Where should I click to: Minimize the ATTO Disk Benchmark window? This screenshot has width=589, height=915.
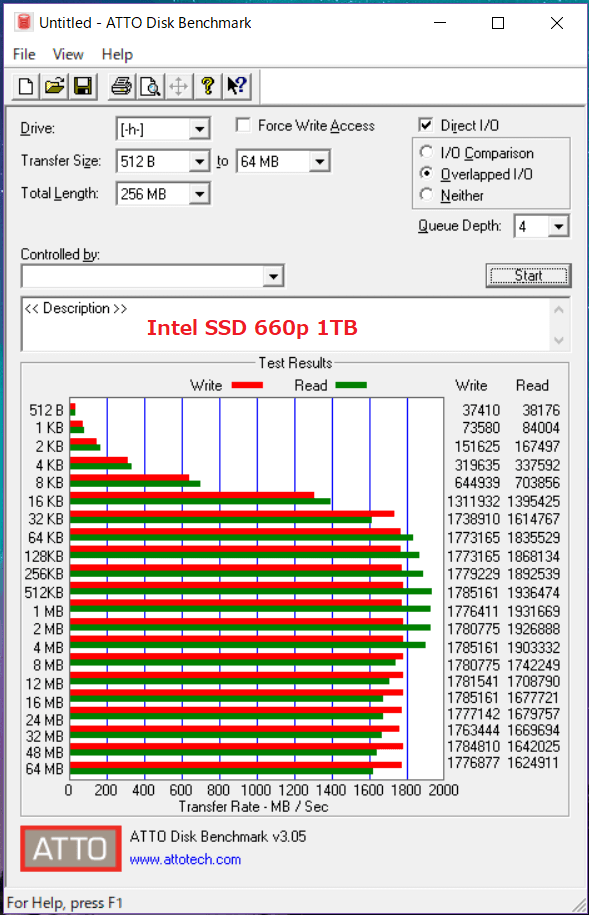[440, 23]
